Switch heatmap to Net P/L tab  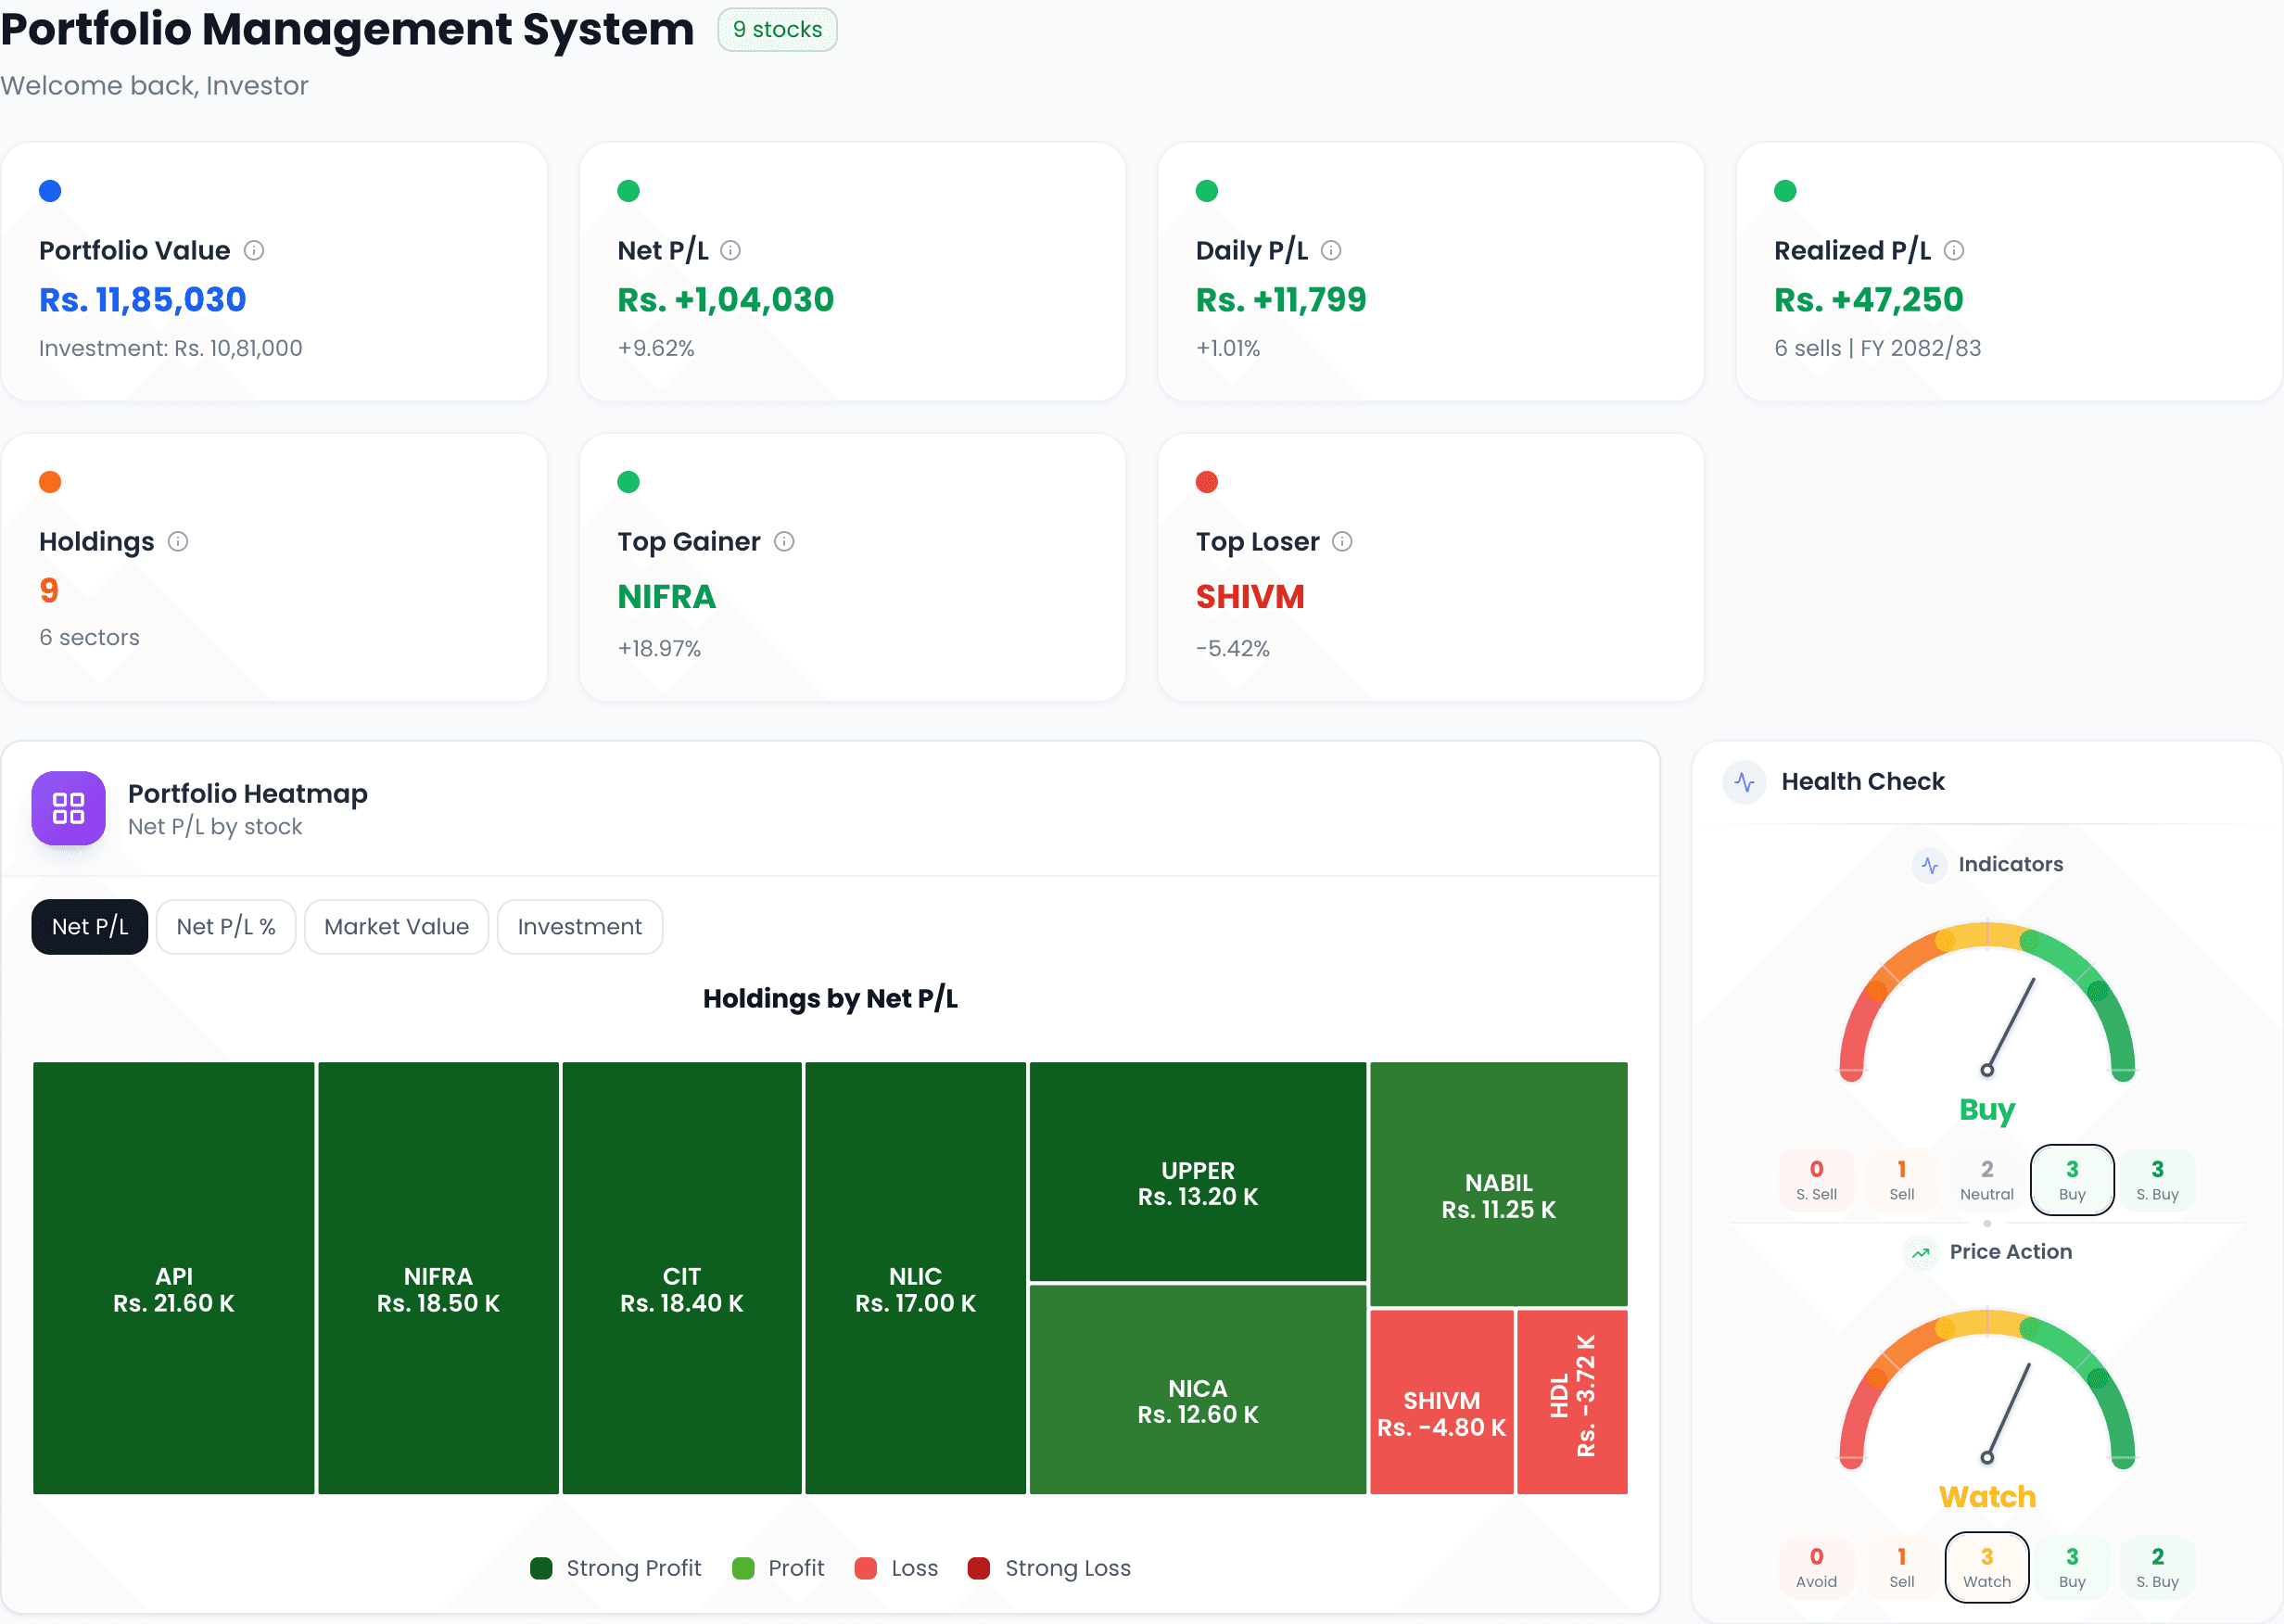pos(90,927)
